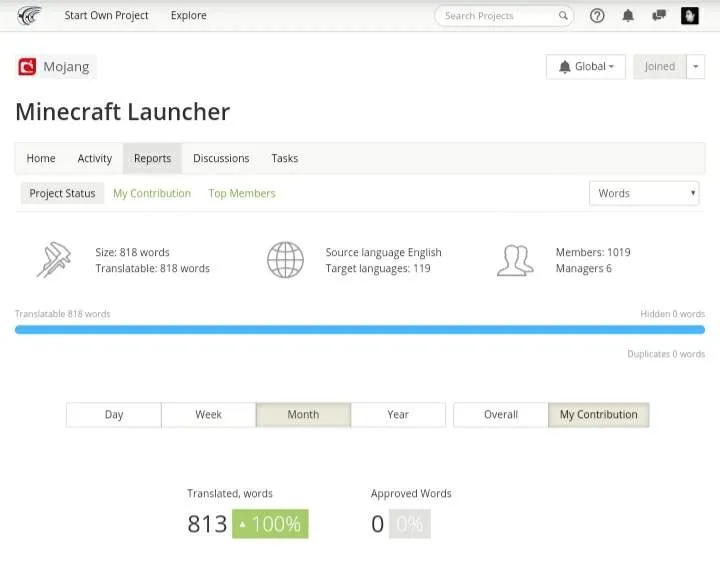Click the 'Size: 818 words' text
Screen dimensions: 720x561
[132, 252]
